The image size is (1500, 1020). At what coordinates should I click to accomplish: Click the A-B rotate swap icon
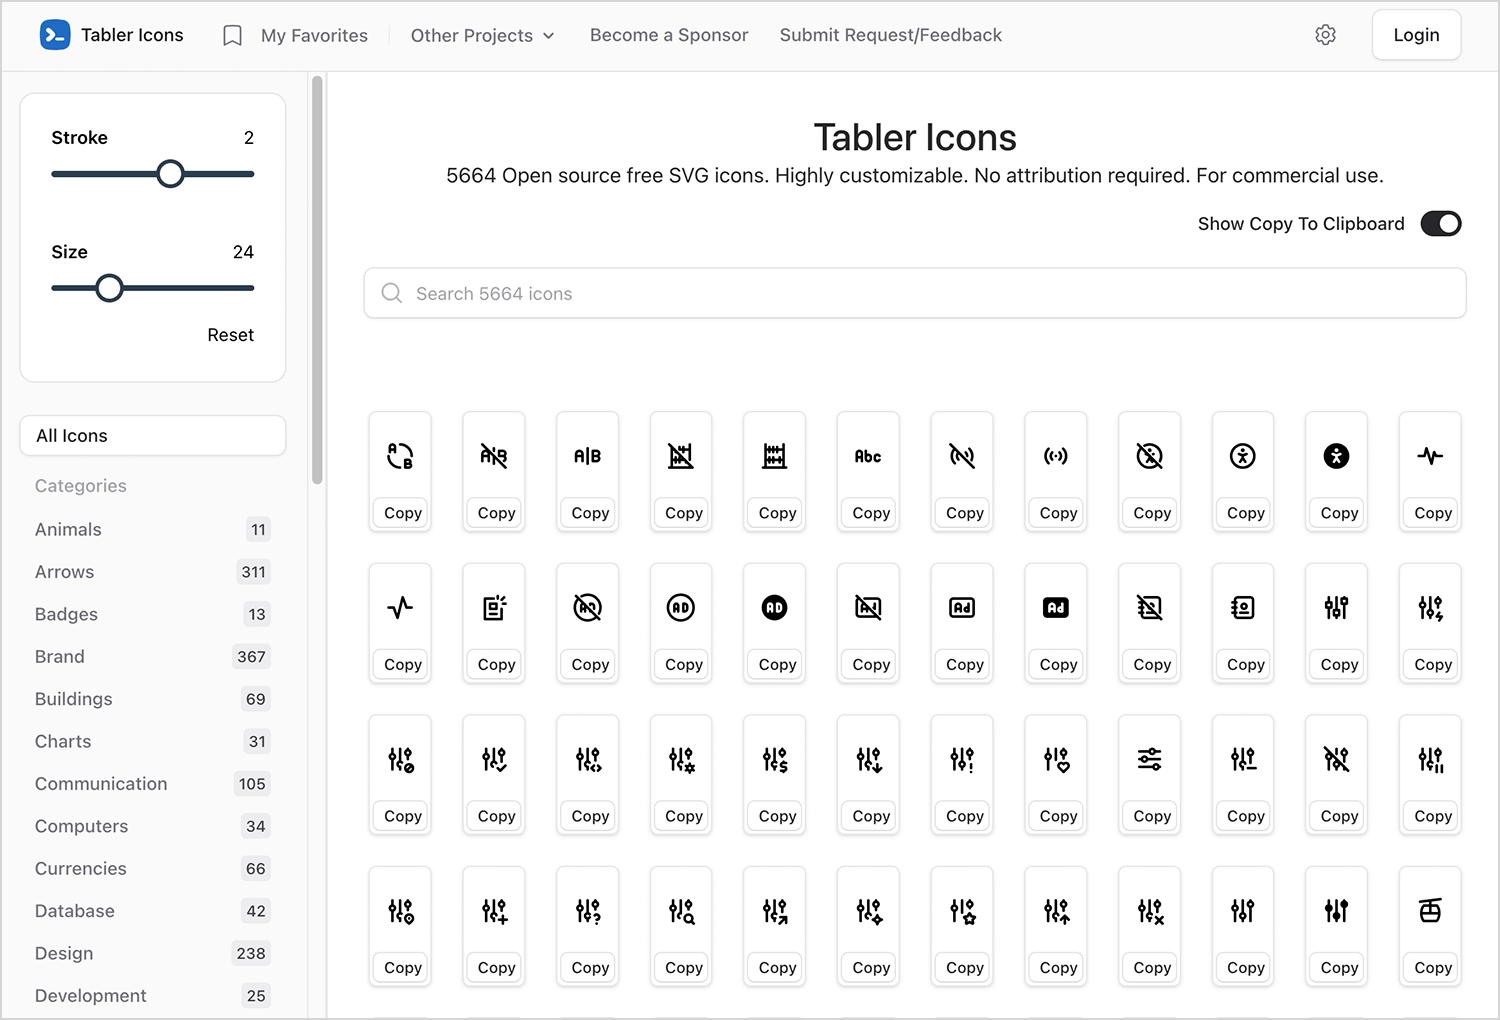[x=400, y=456]
